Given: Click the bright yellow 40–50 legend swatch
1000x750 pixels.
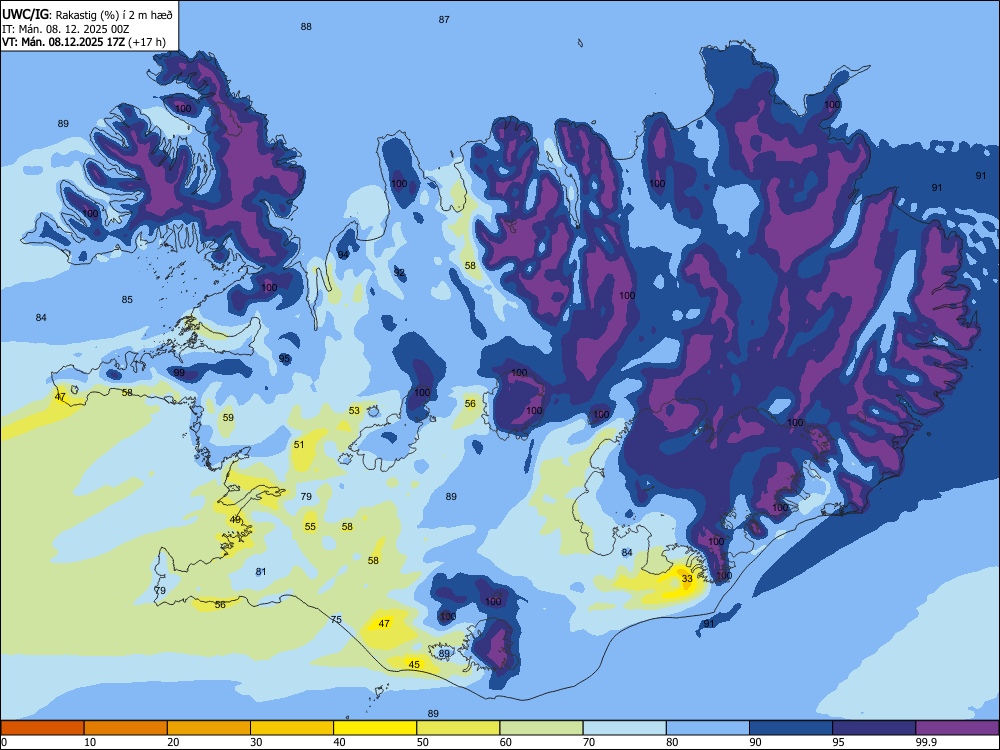Looking at the screenshot, I should [375, 728].
